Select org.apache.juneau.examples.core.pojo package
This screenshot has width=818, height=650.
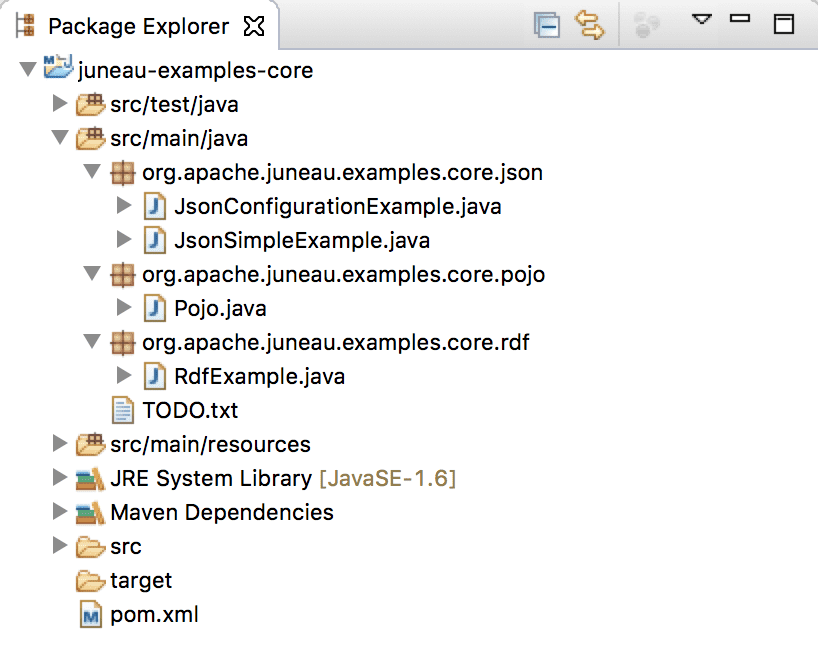click(343, 275)
